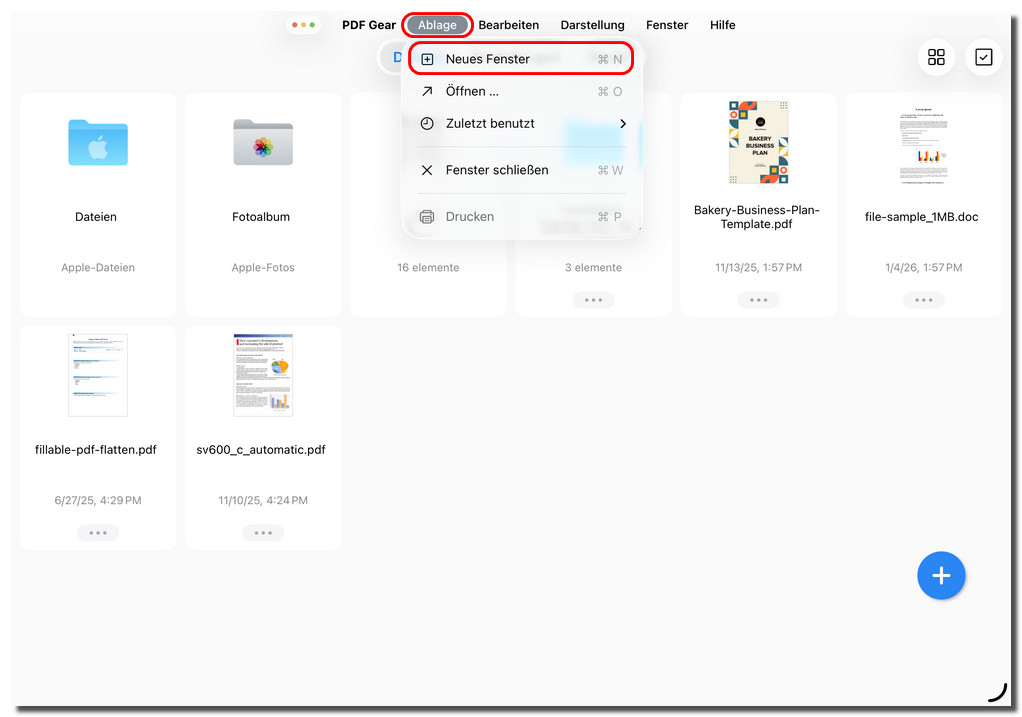This screenshot has width=1022, height=717.
Task: Open options for fillable-pdf-flatten.pdf
Action: pos(98,532)
